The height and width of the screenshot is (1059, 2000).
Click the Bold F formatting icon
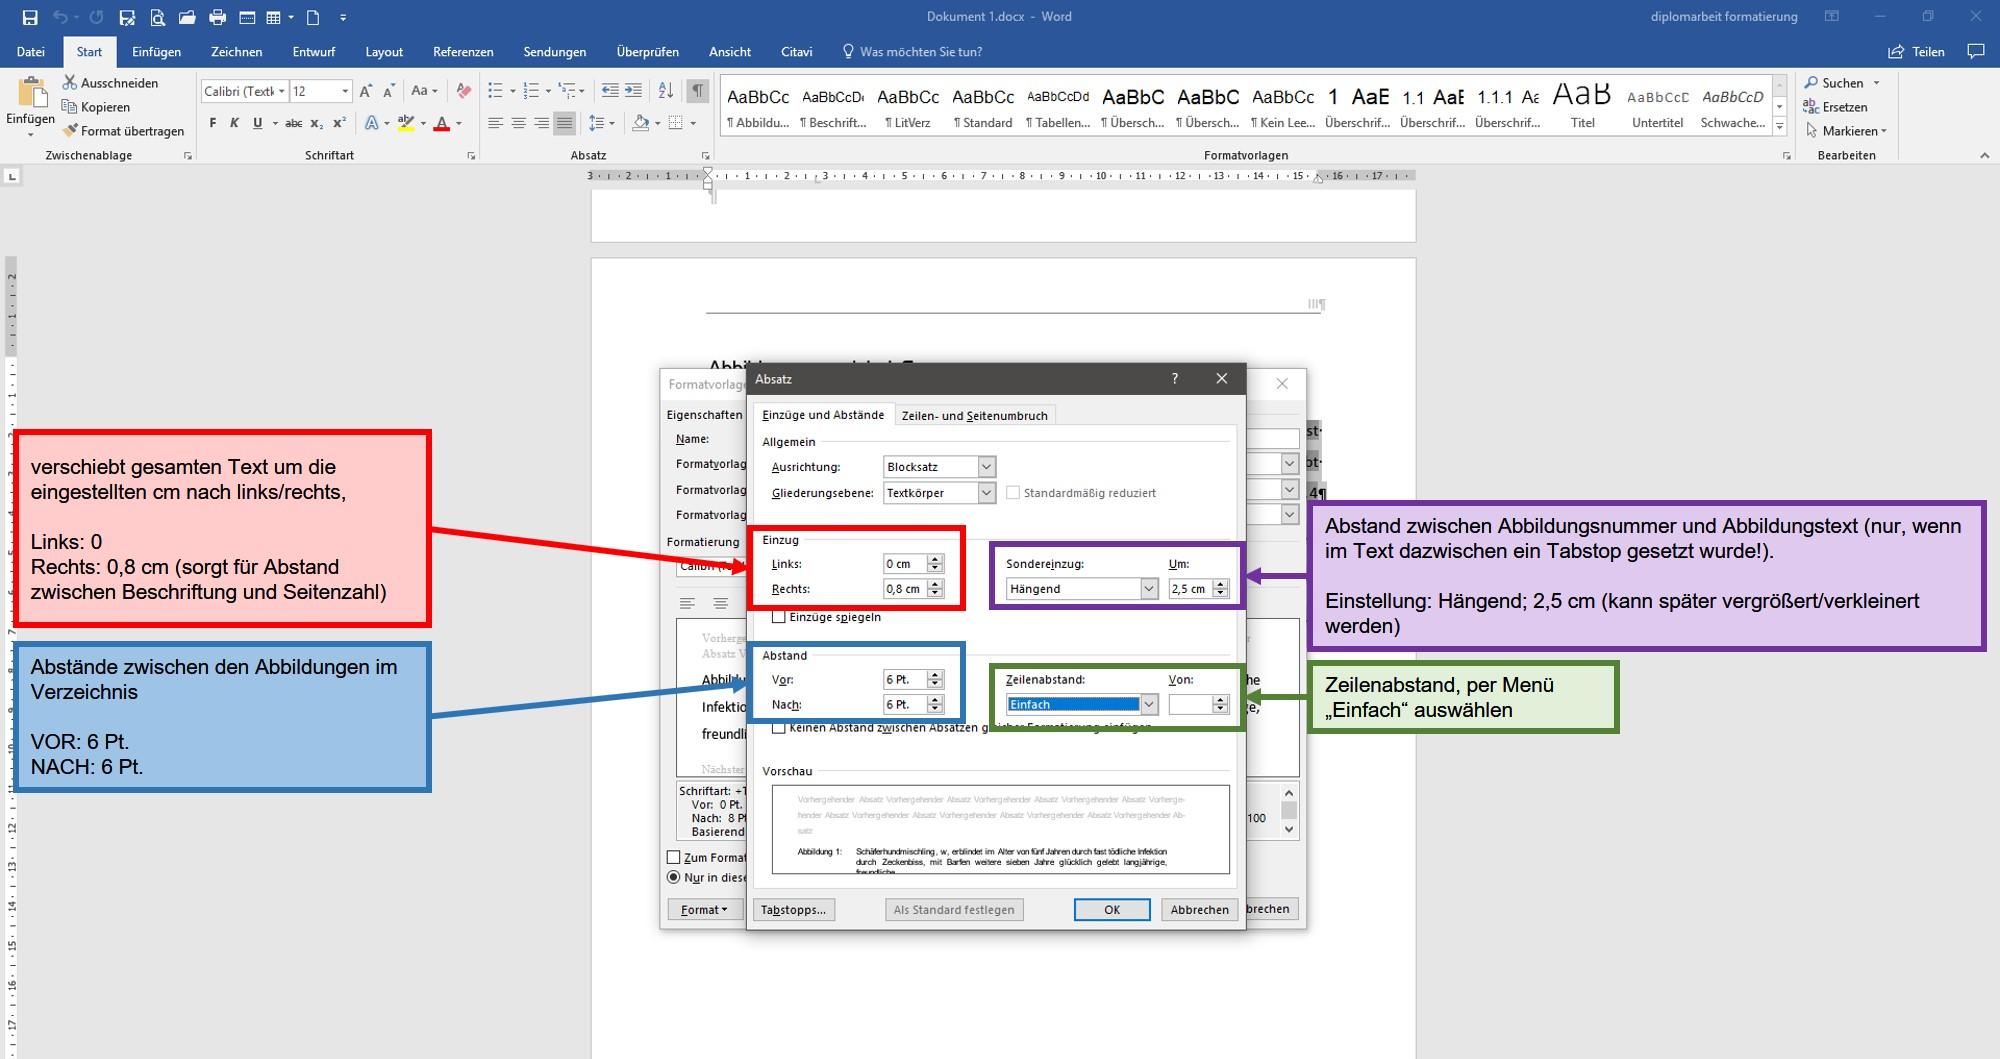coord(212,123)
